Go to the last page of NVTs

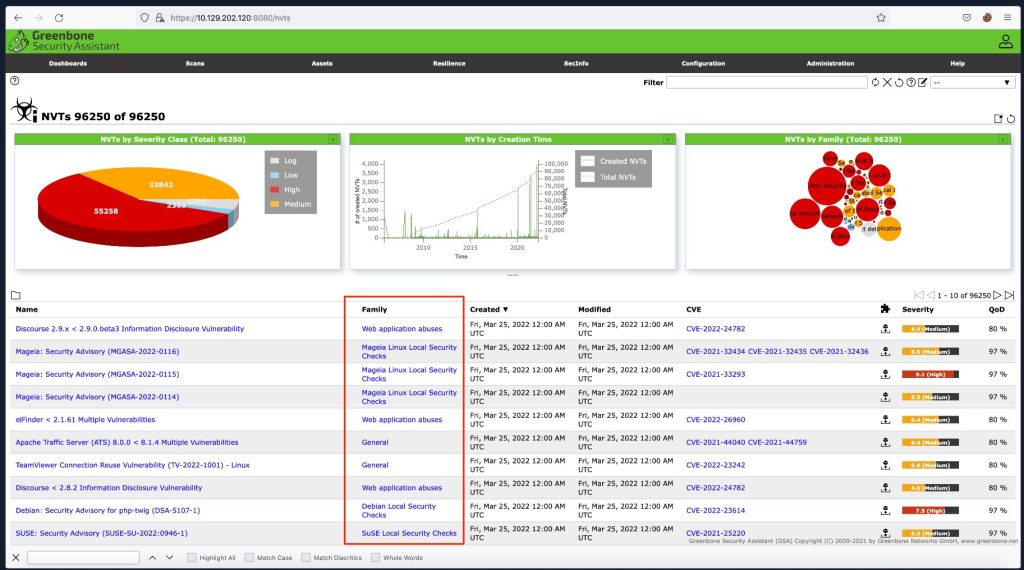coord(1010,295)
